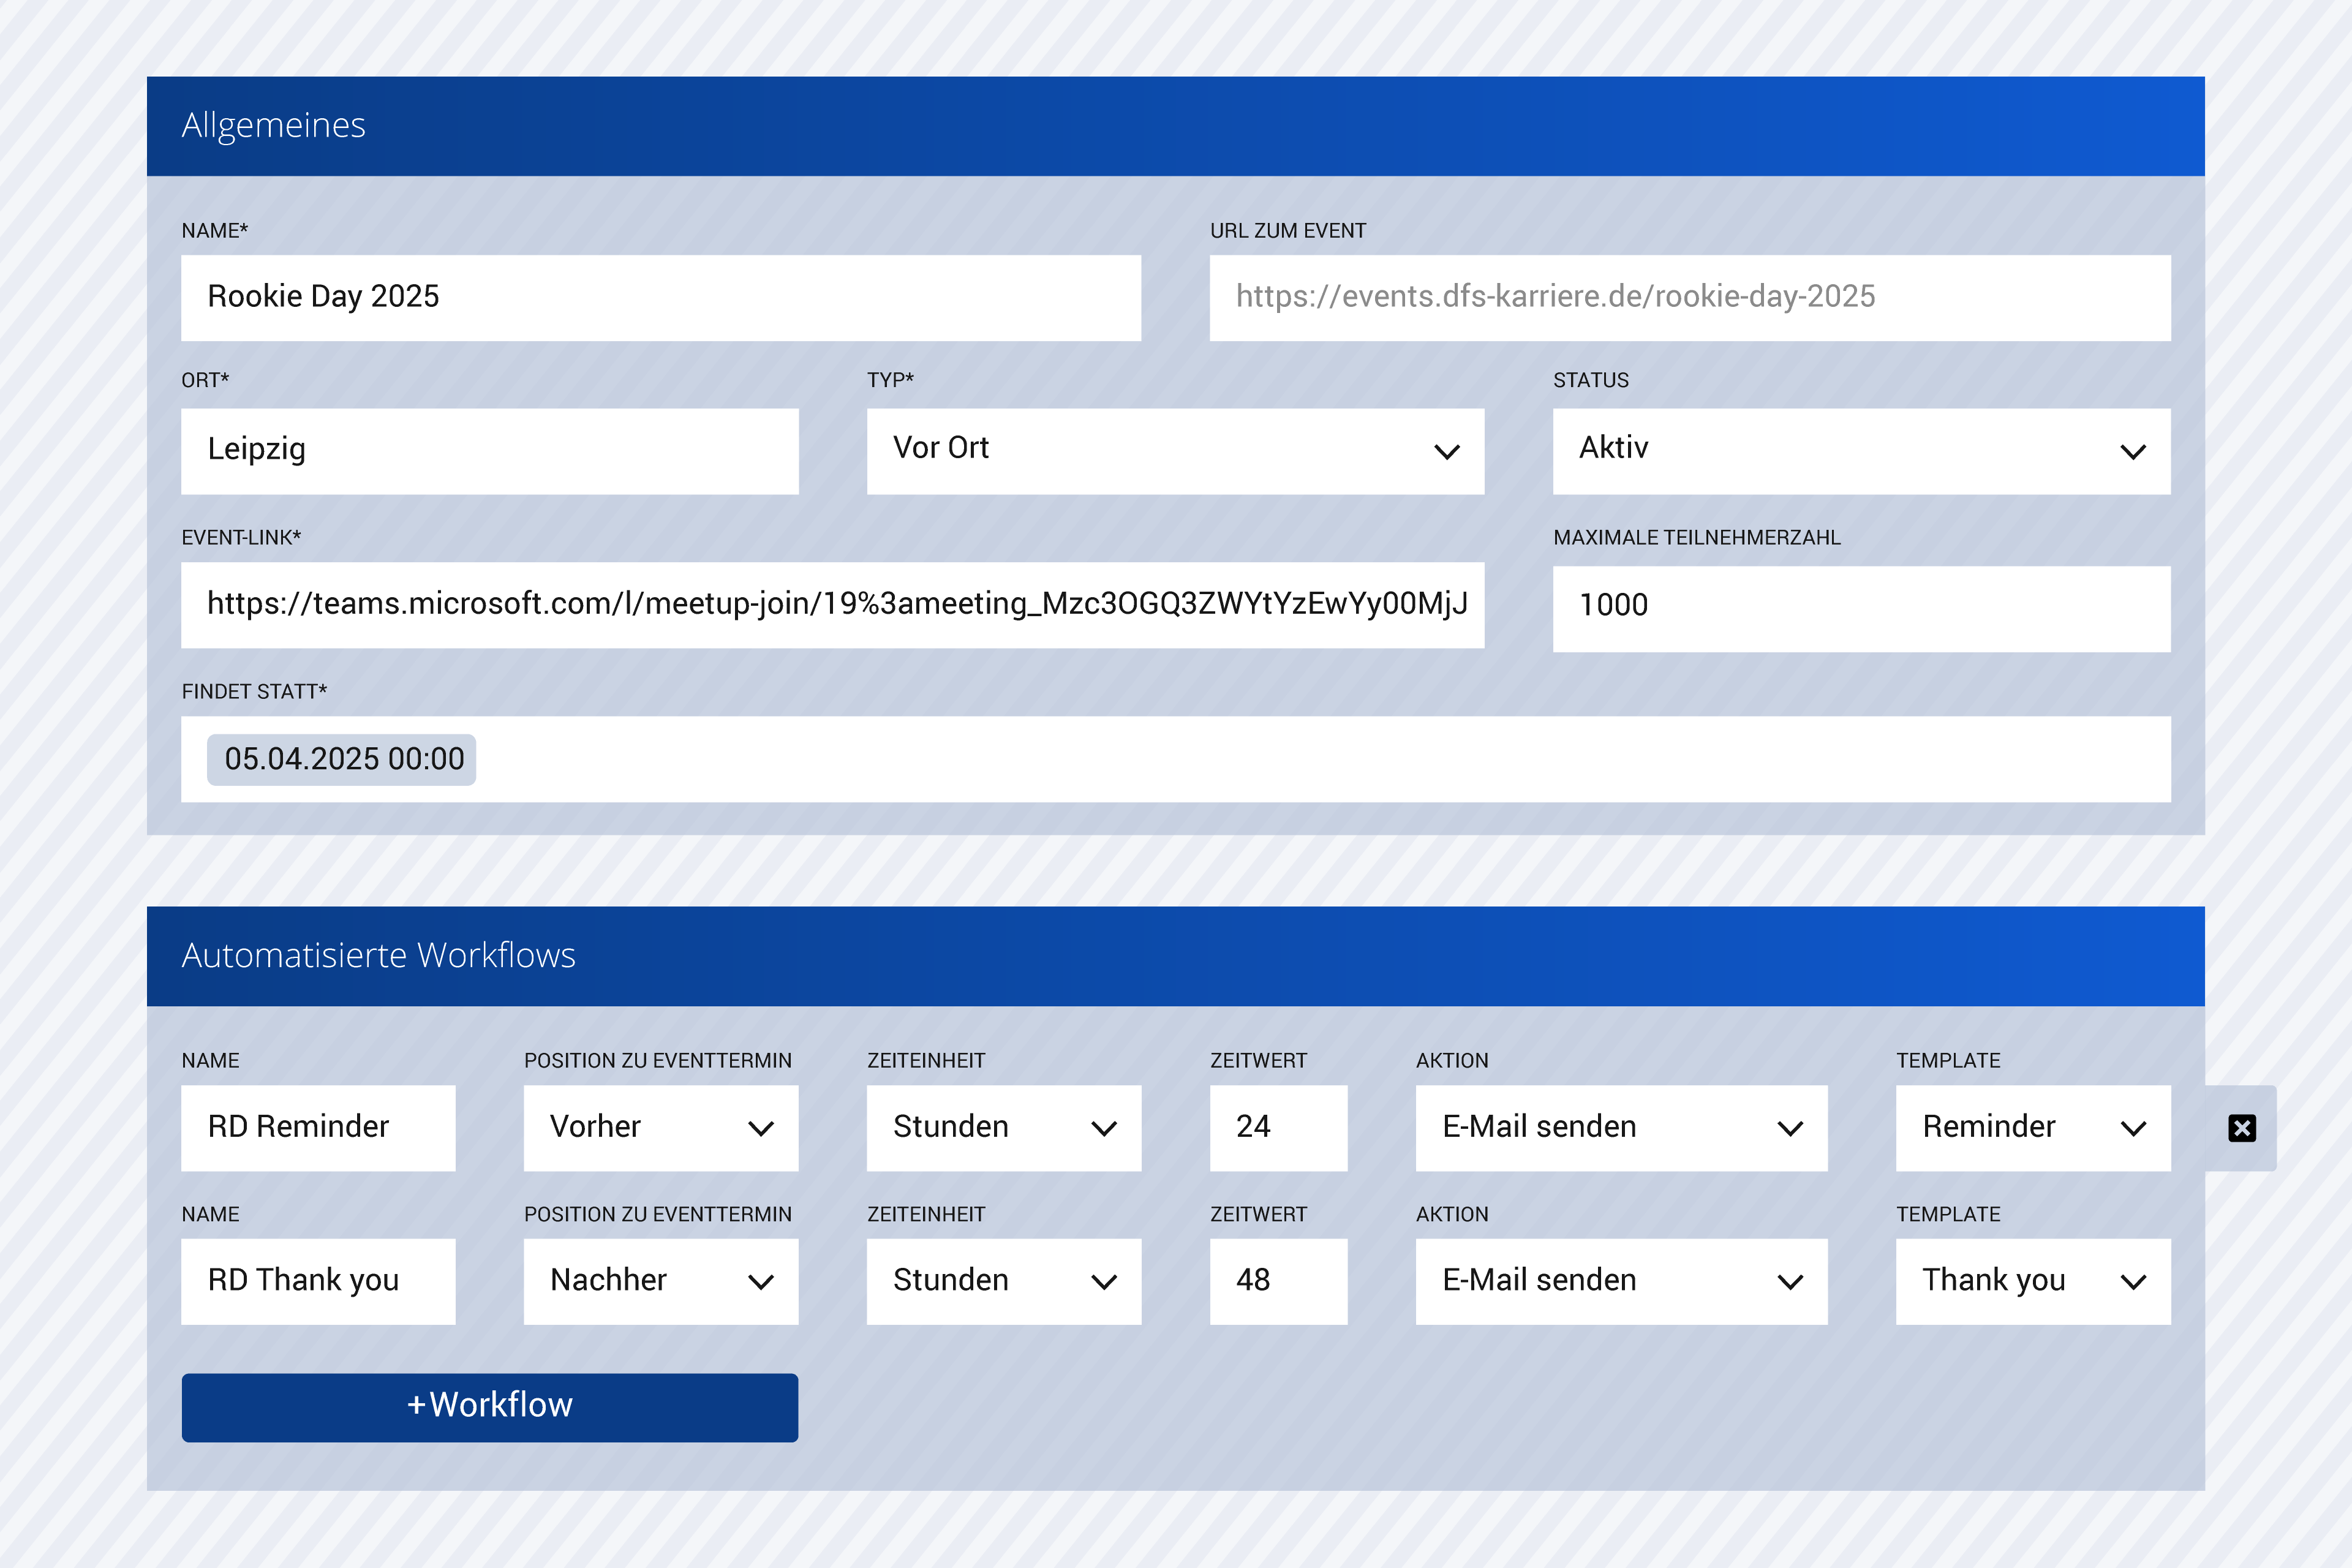Screen dimensions: 2352x1568
Task: Open the Reminder template dropdown
Action: [2032, 1128]
